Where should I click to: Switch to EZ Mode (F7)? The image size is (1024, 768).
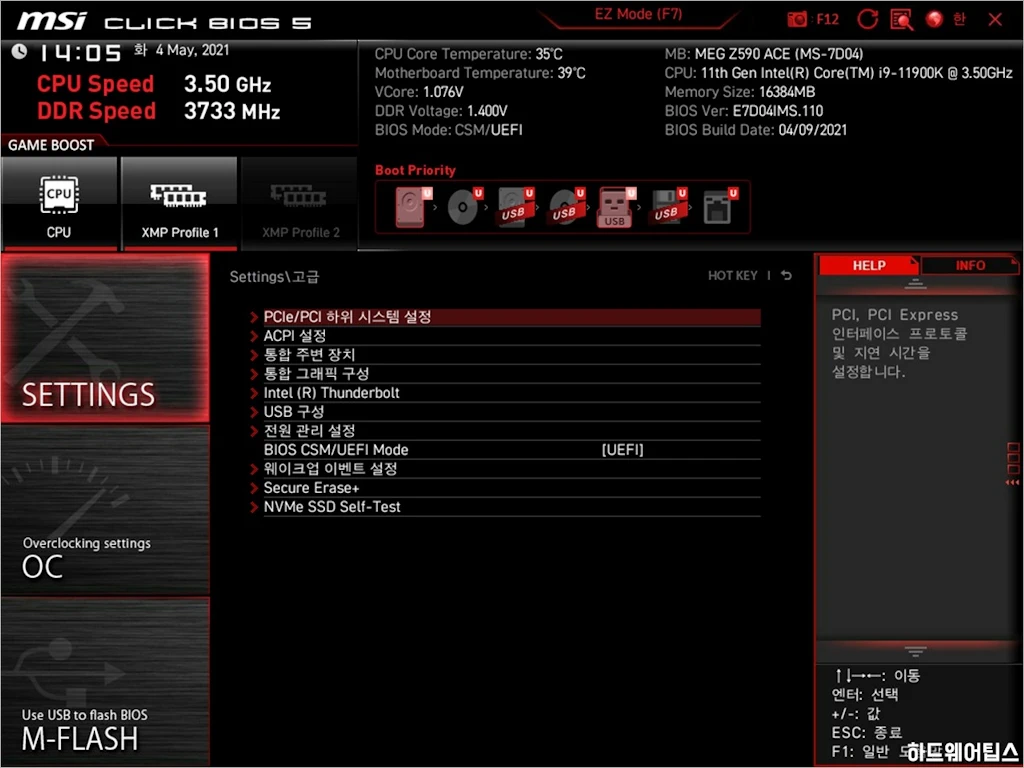pos(638,15)
